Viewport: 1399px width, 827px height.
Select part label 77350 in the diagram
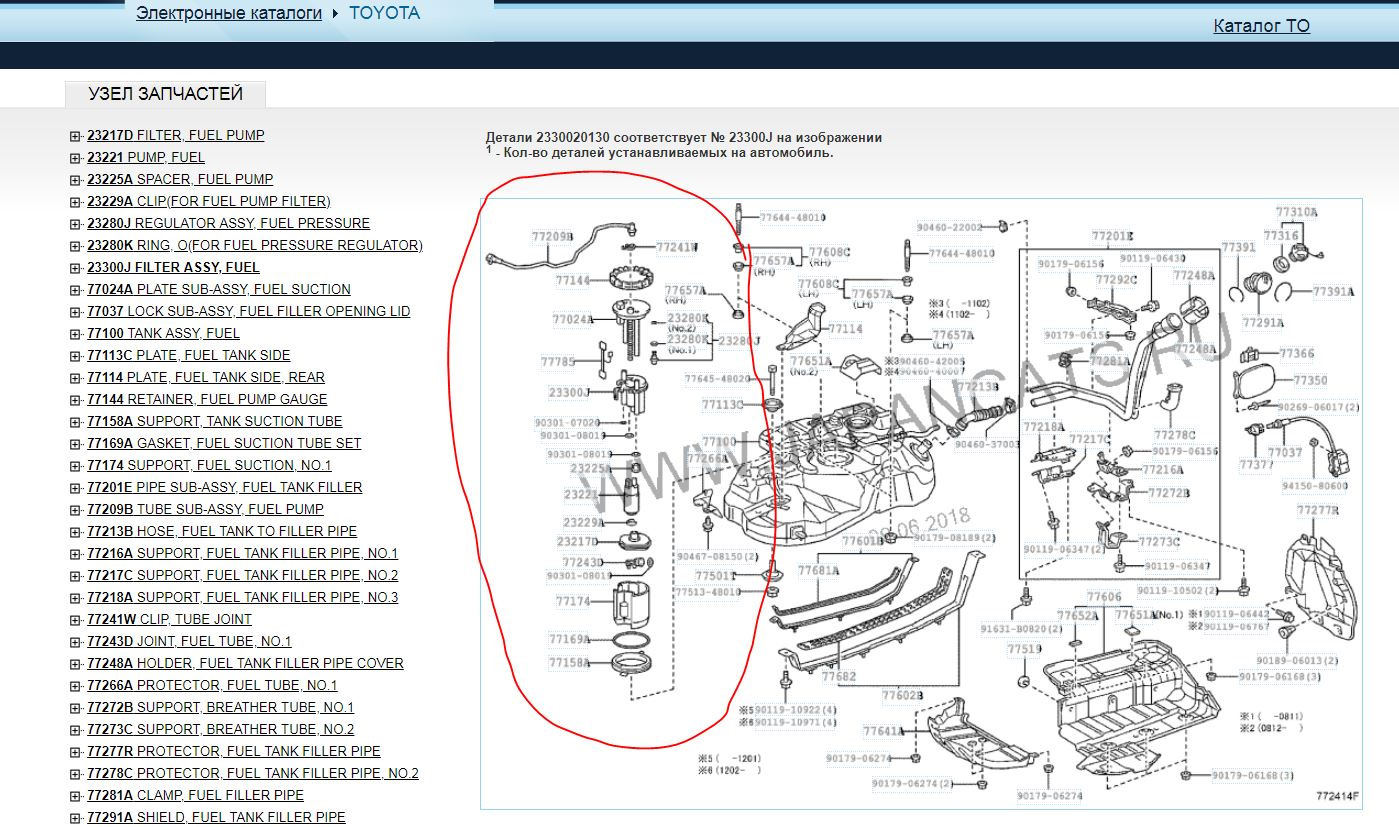click(1311, 381)
